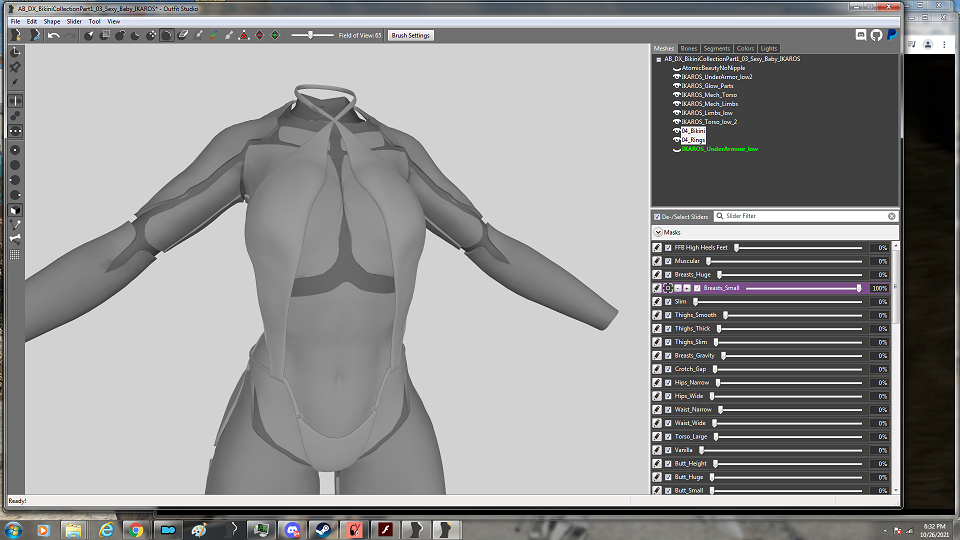The height and width of the screenshot is (540, 960).
Task: Clear the Slider Filter search field
Action: [x=891, y=216]
